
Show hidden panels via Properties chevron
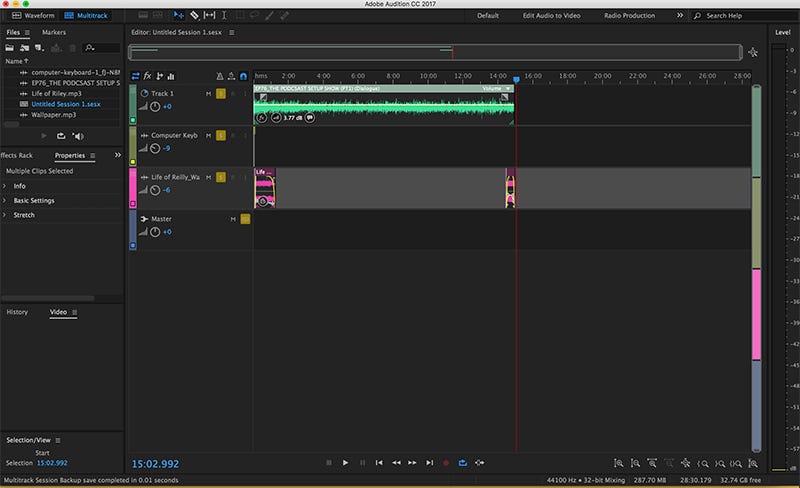click(118, 155)
